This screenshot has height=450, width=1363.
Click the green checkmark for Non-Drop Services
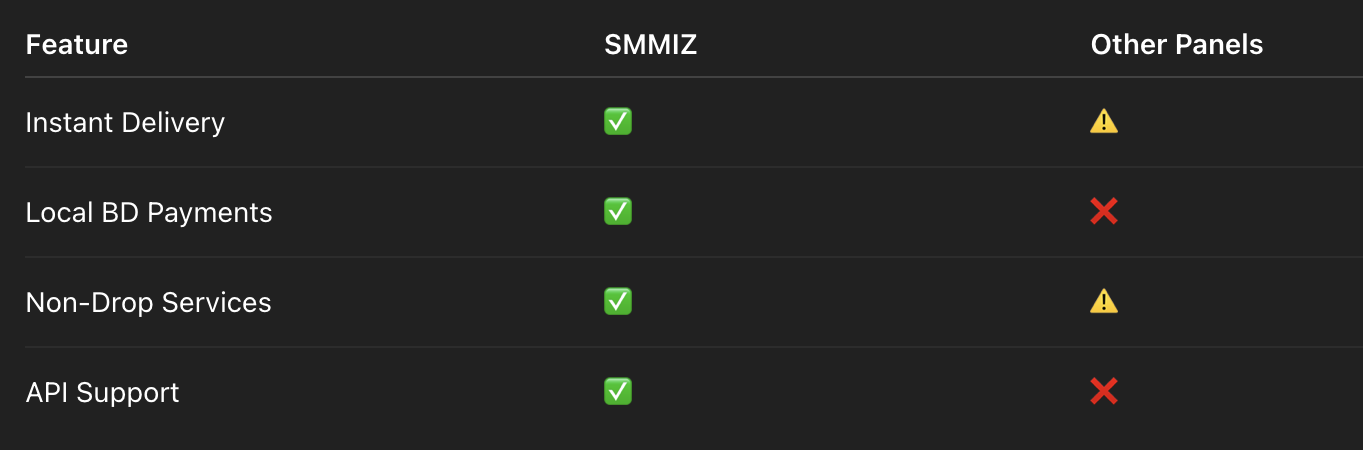pos(618,302)
